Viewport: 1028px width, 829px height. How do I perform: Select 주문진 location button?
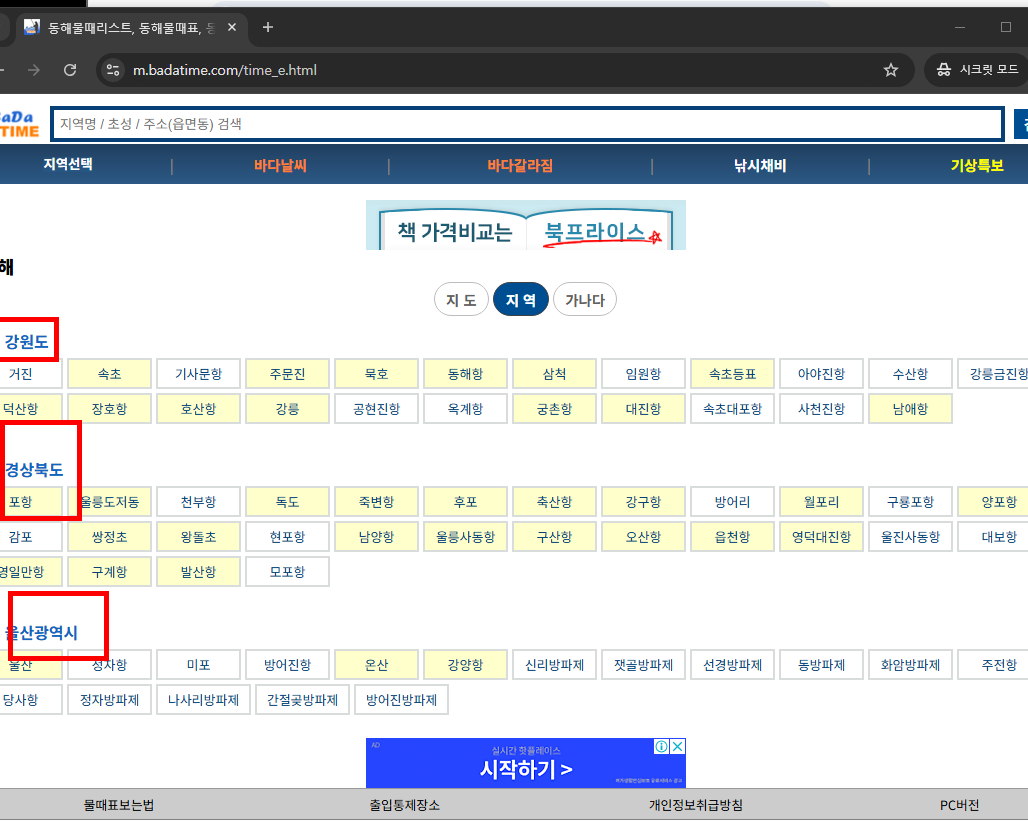[287, 374]
